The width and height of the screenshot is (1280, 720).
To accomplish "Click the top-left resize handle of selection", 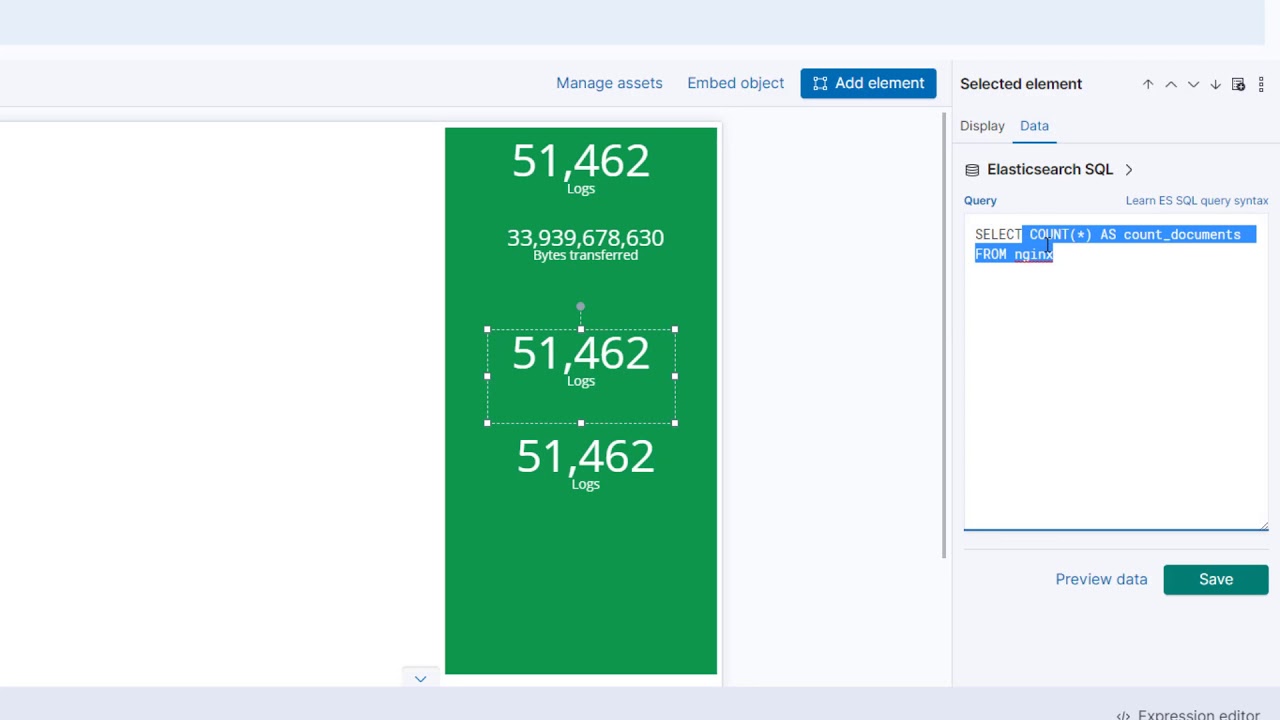I will 487,329.
